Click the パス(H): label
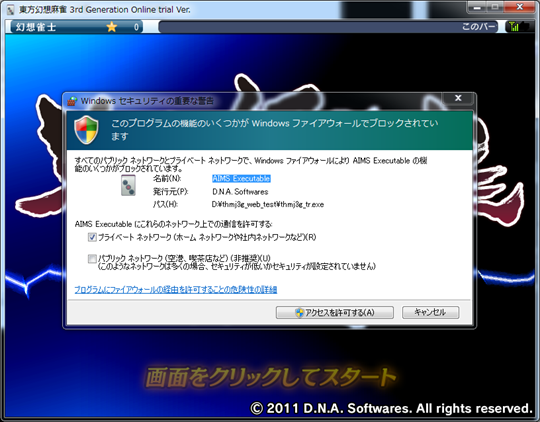This screenshot has width=540, height=422. (x=165, y=205)
